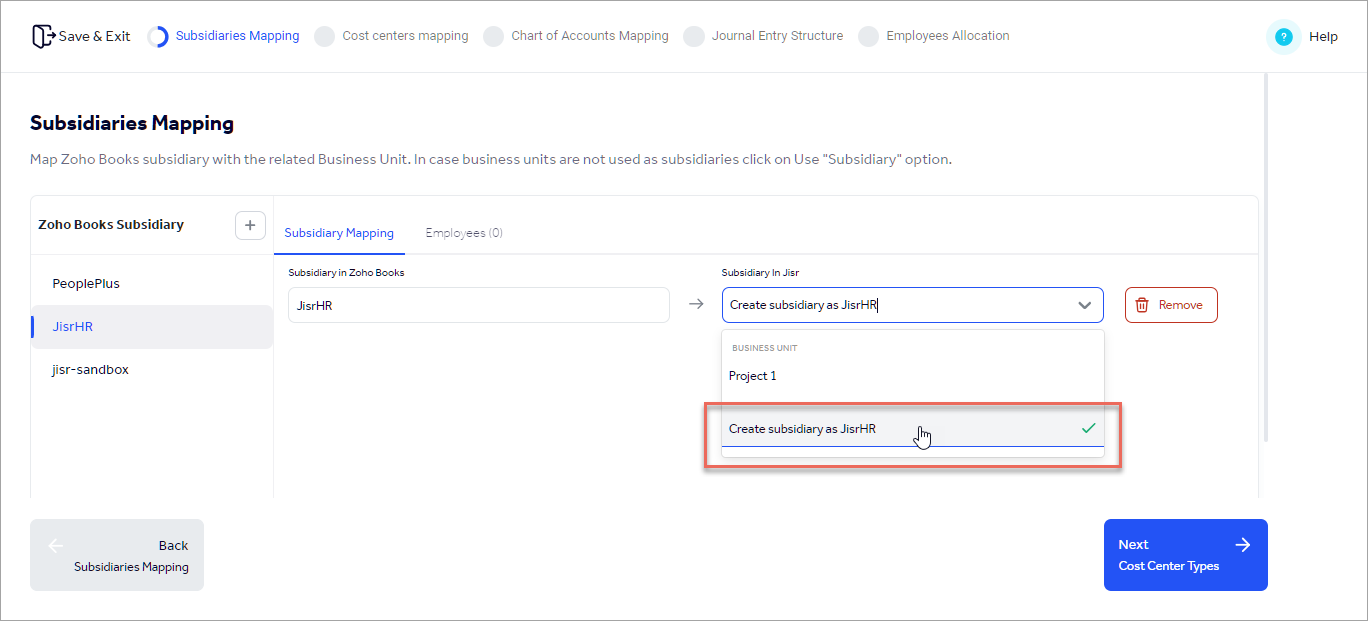The height and width of the screenshot is (621, 1368).
Task: Click the plus icon to add a subsidiary
Action: [x=250, y=225]
